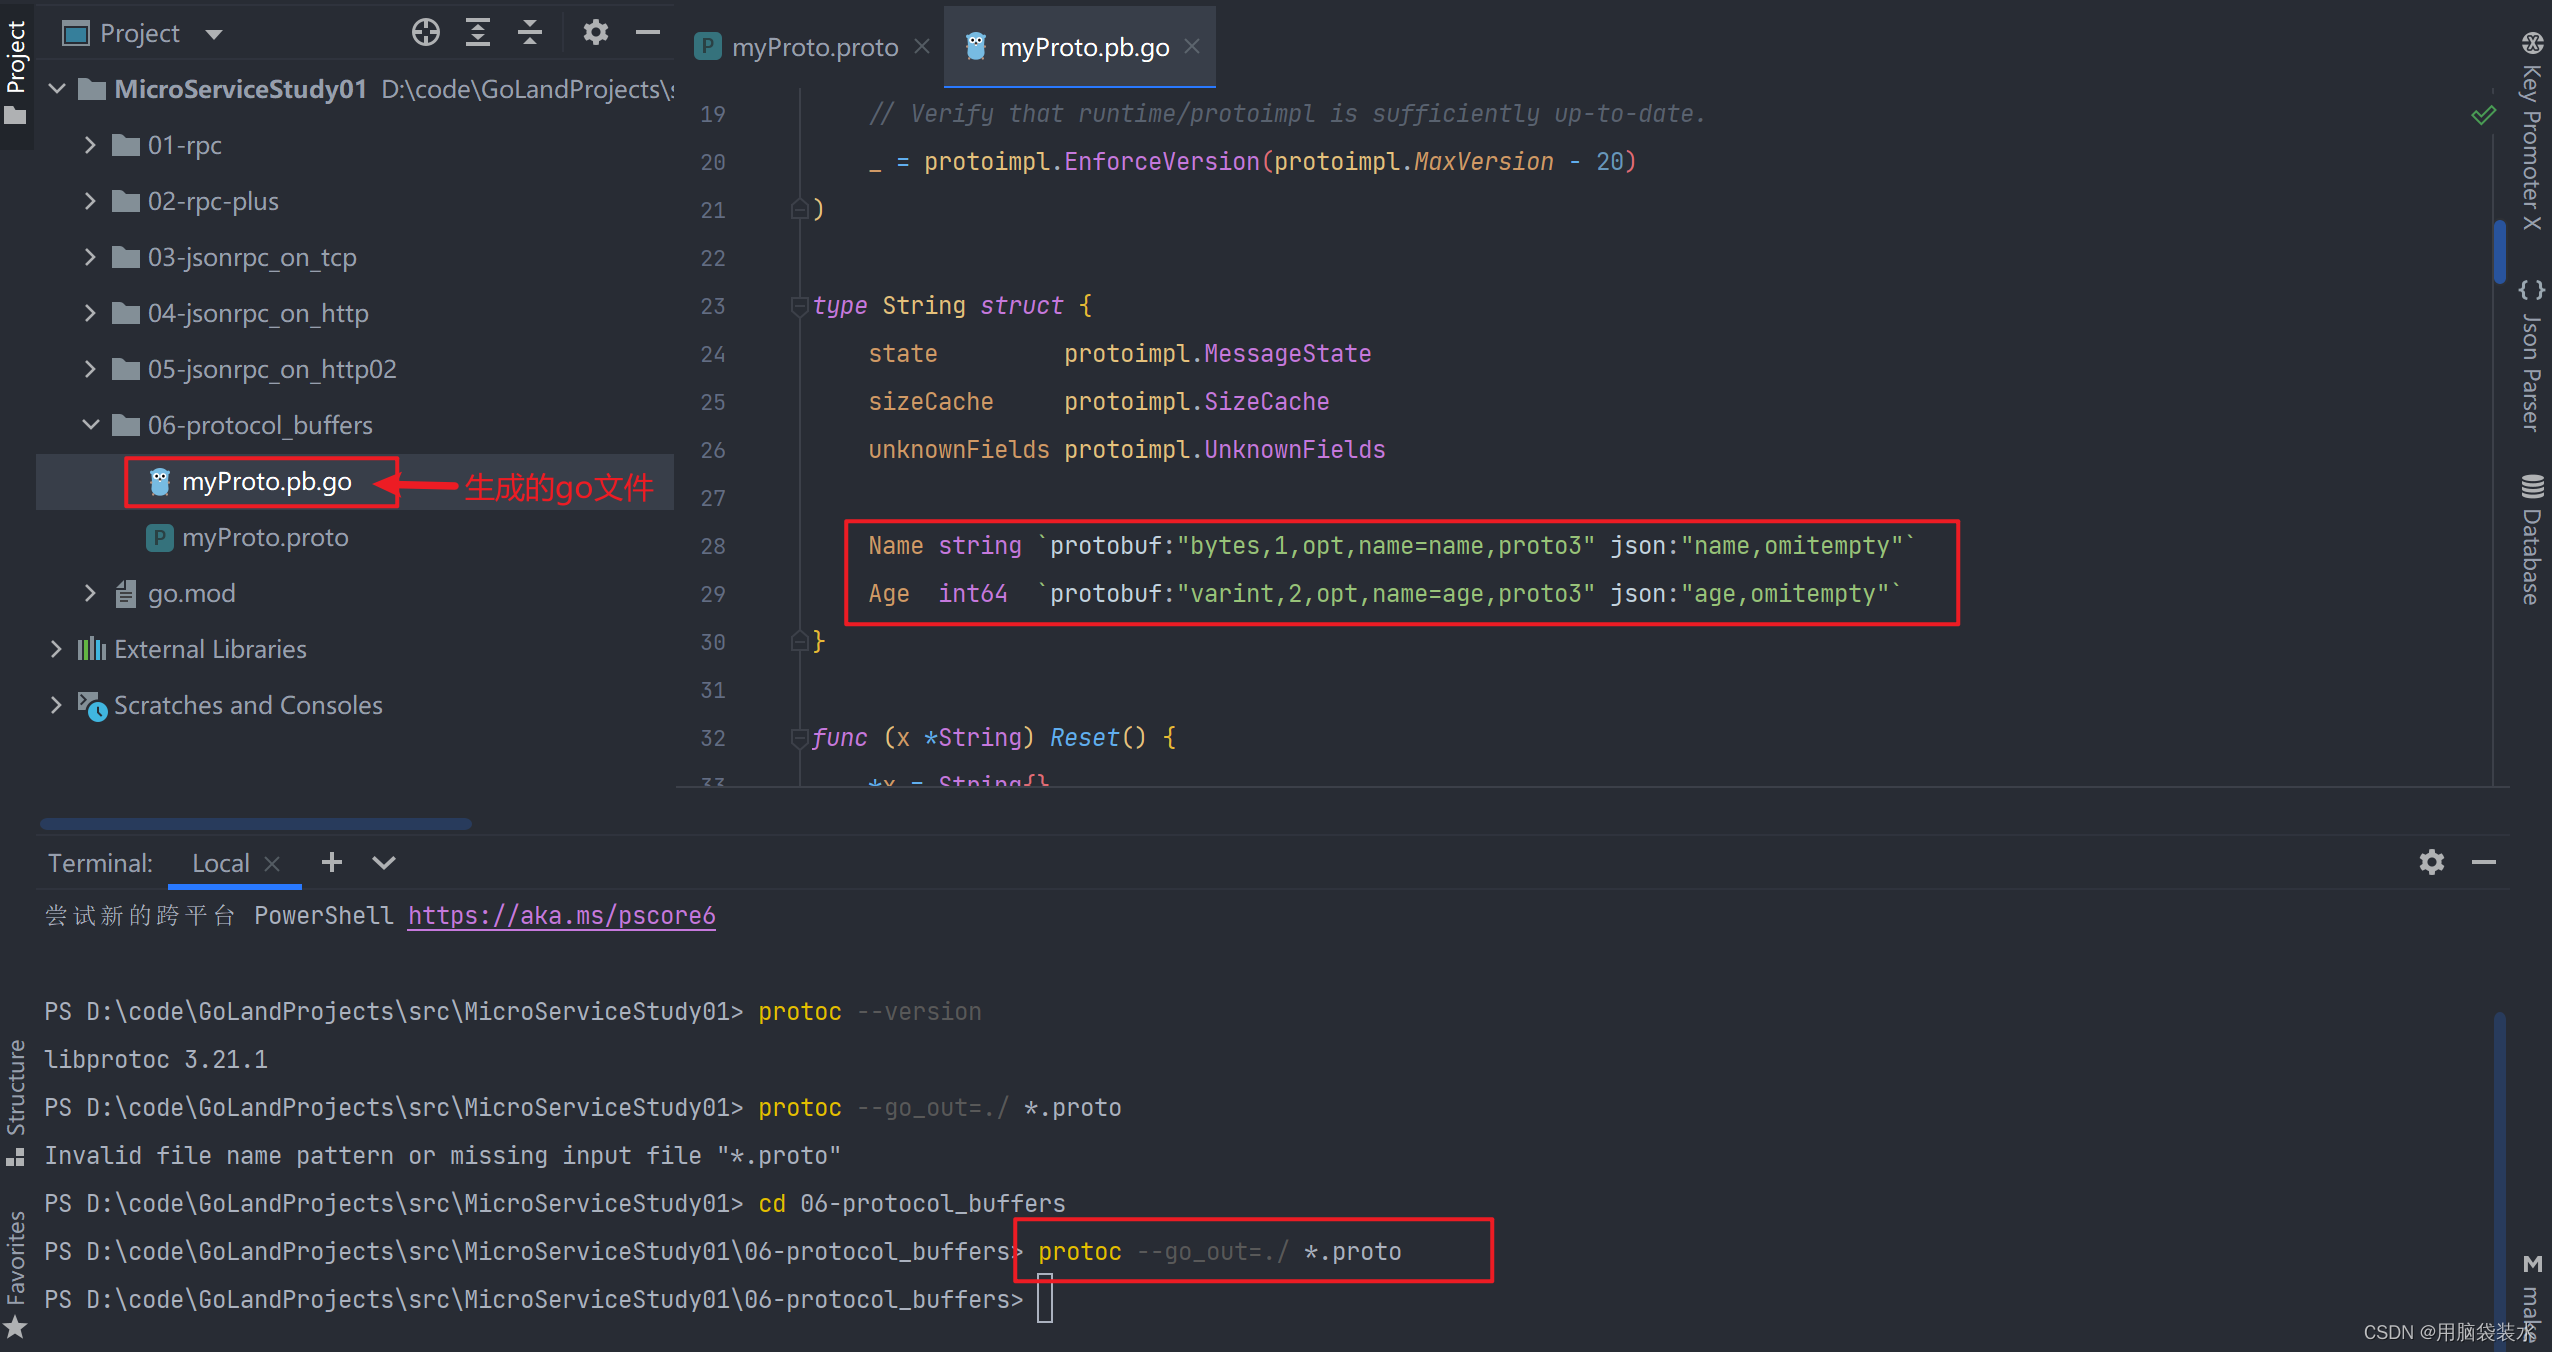Click 'libprotoc 3.21.1' terminal output

coord(156,1060)
